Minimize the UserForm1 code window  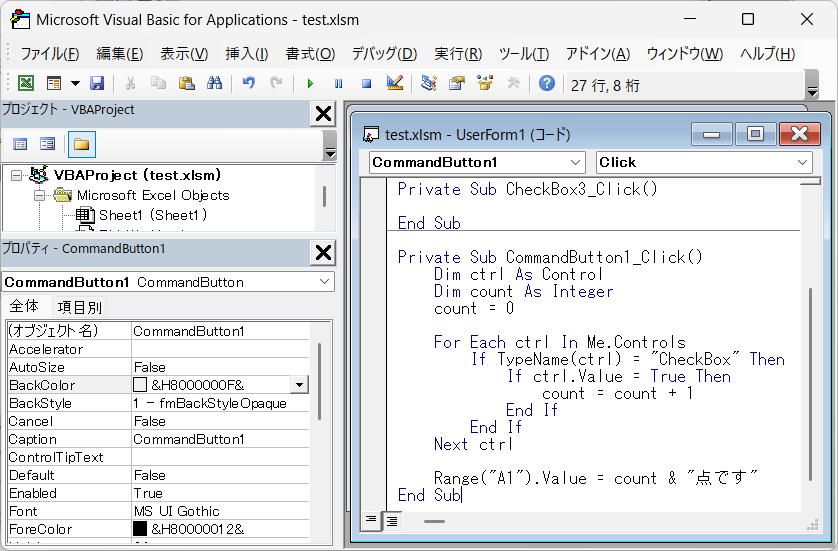[712, 134]
